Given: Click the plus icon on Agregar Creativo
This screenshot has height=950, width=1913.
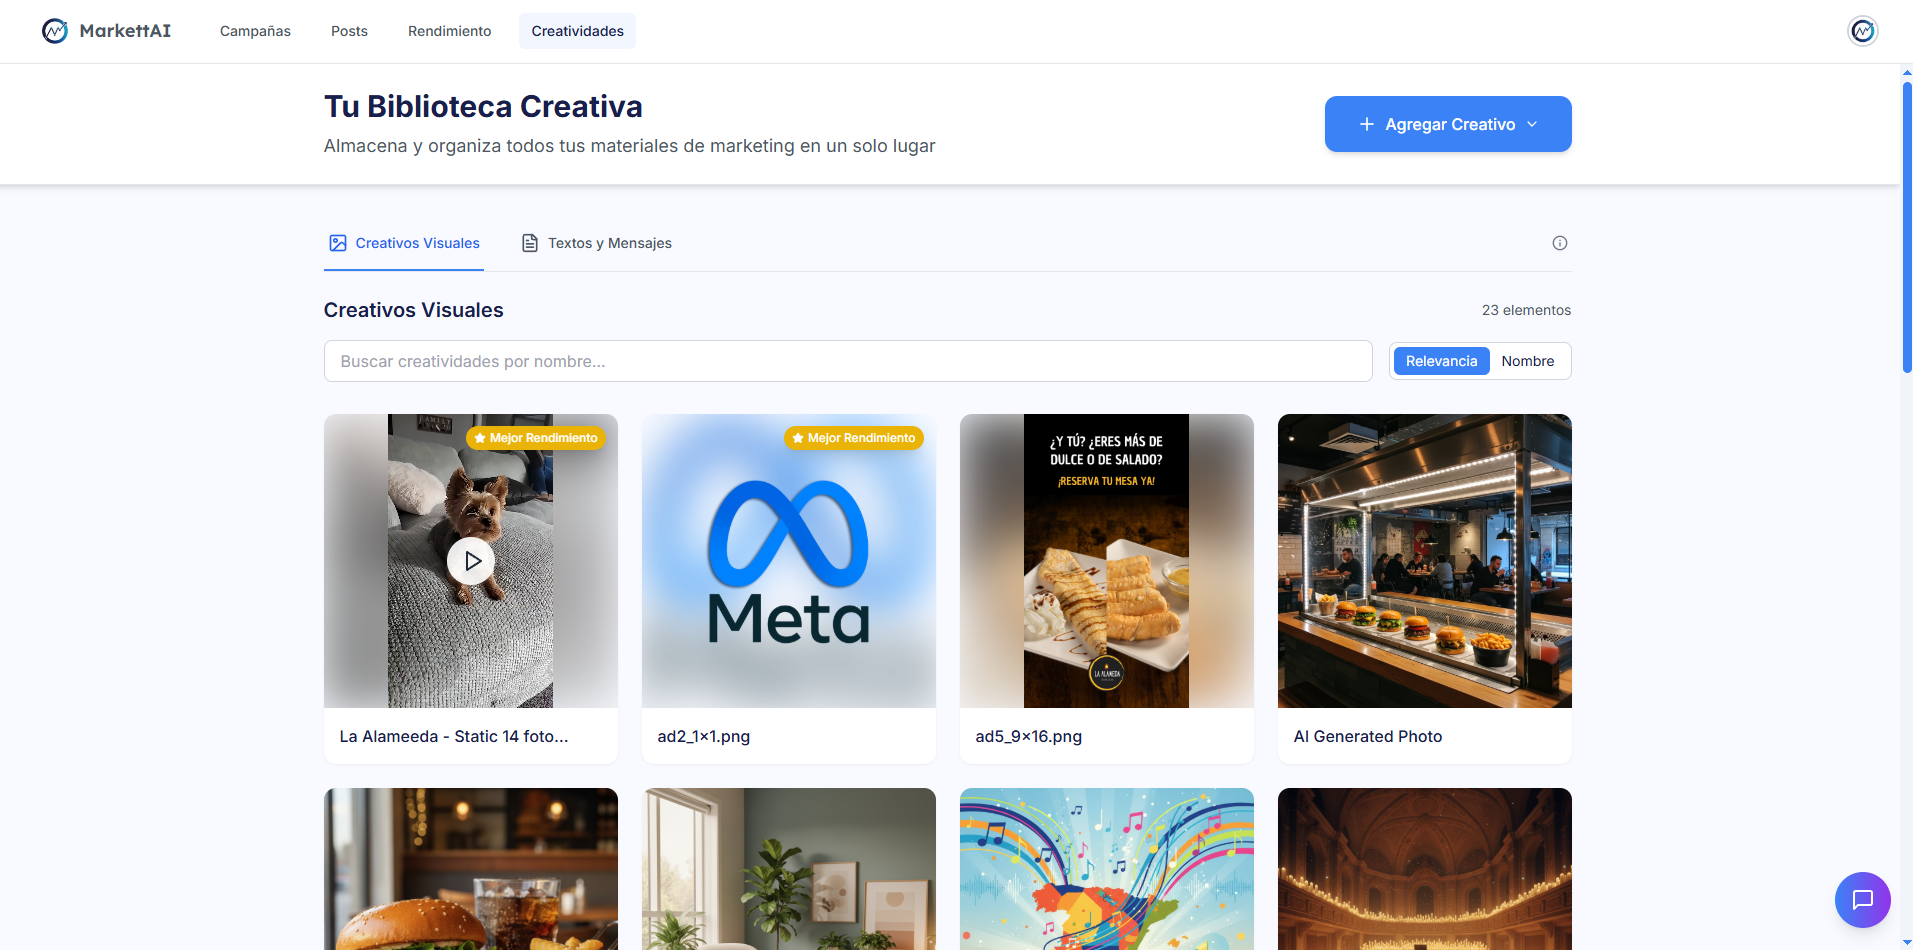Looking at the screenshot, I should [1365, 124].
